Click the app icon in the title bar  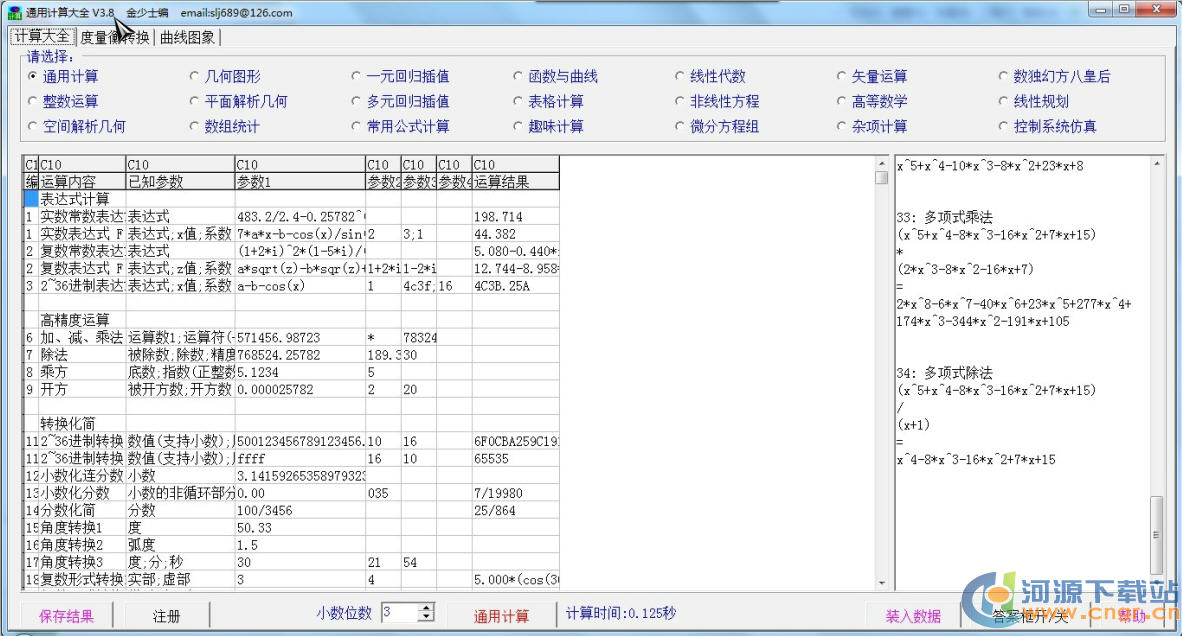pos(14,13)
